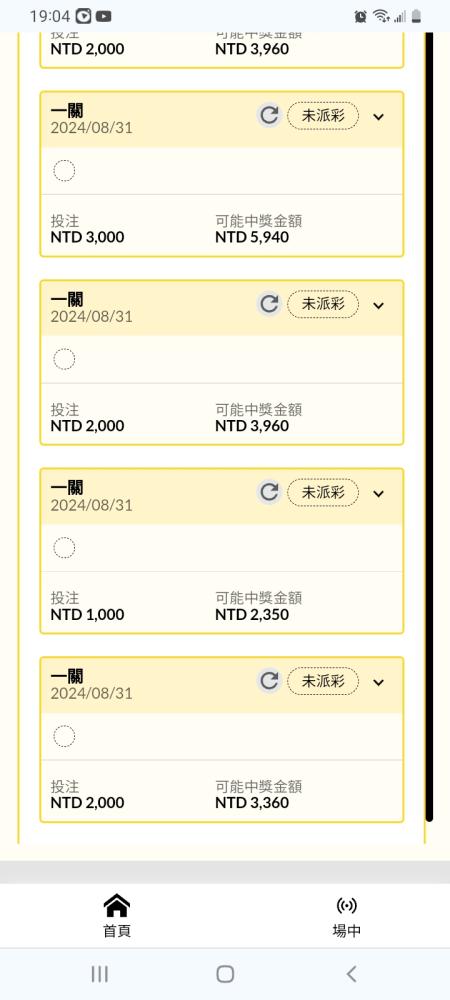Click the black vertical scrollbar
The height and width of the screenshot is (1000, 450).
(x=429, y=426)
